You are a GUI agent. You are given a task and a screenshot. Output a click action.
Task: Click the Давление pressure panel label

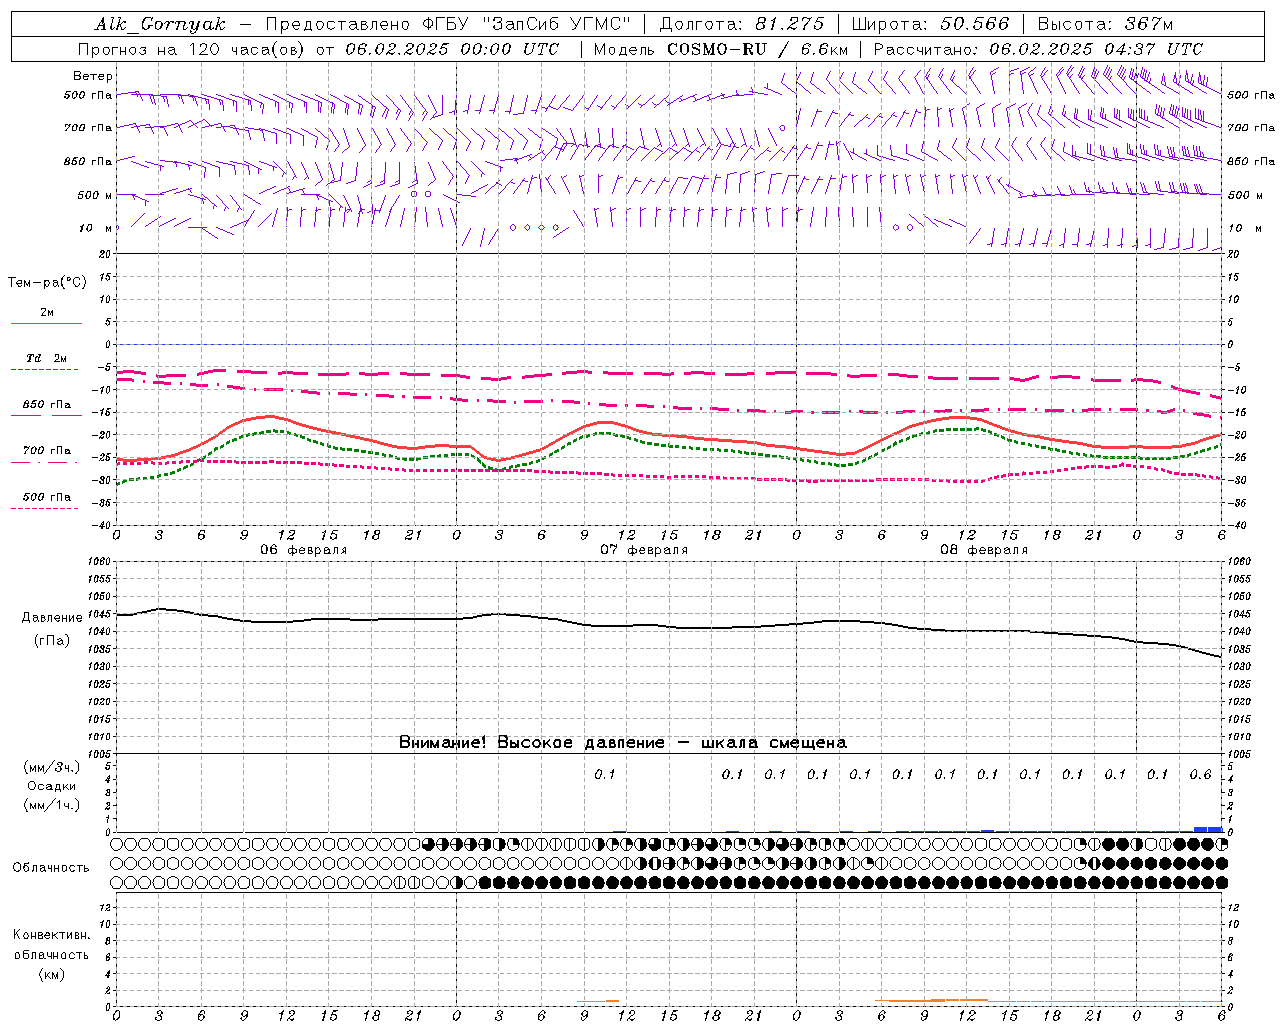click(52, 618)
